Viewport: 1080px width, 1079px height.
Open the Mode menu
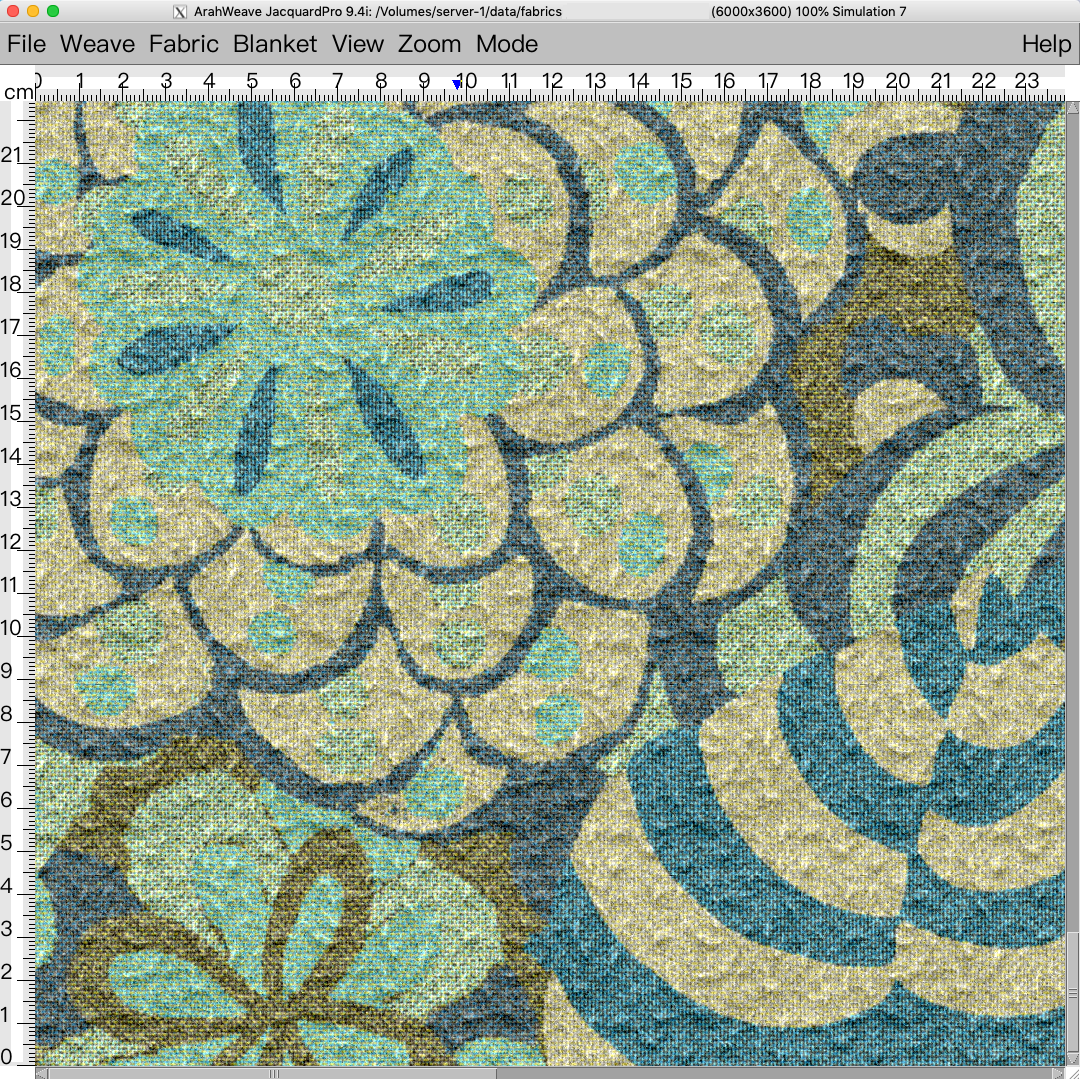507,44
